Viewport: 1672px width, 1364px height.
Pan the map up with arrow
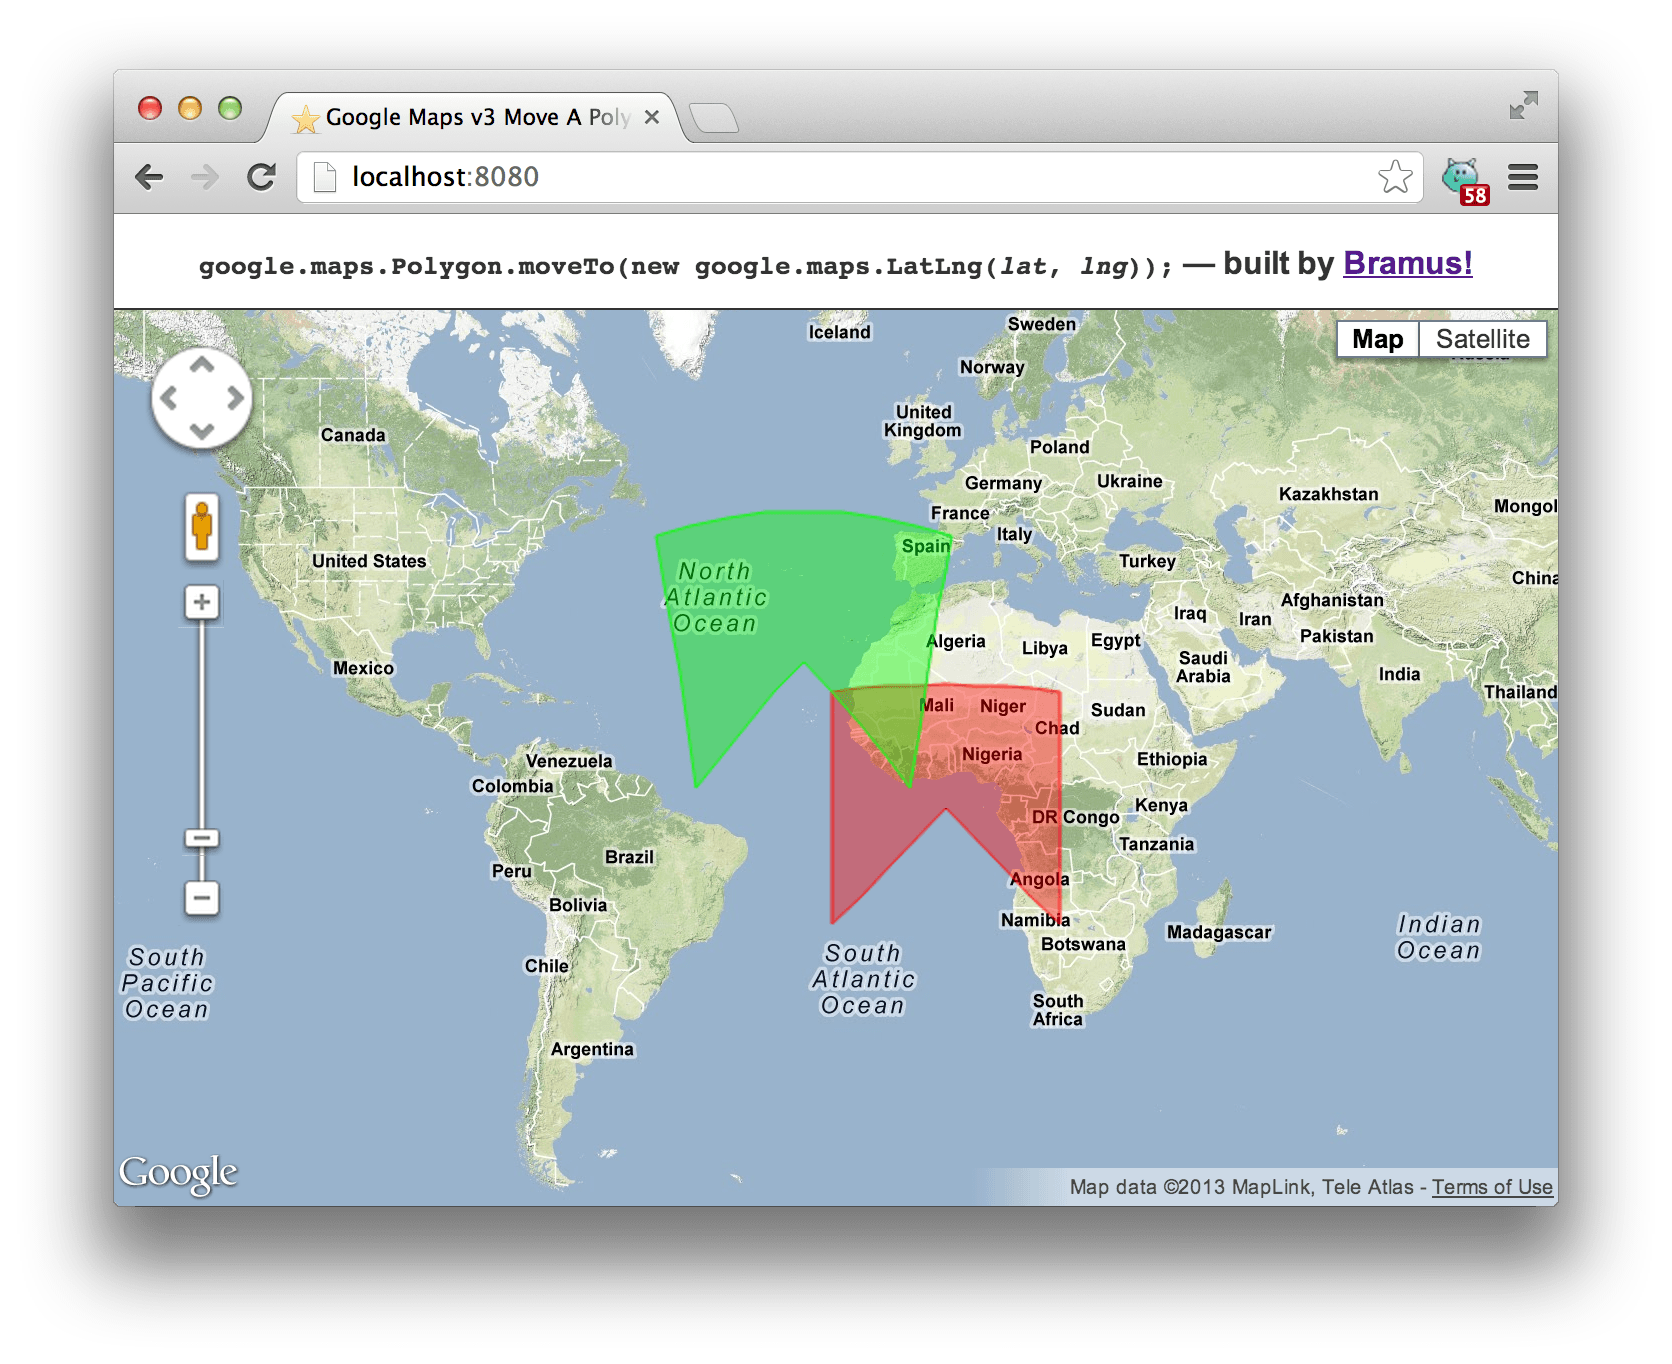point(202,366)
